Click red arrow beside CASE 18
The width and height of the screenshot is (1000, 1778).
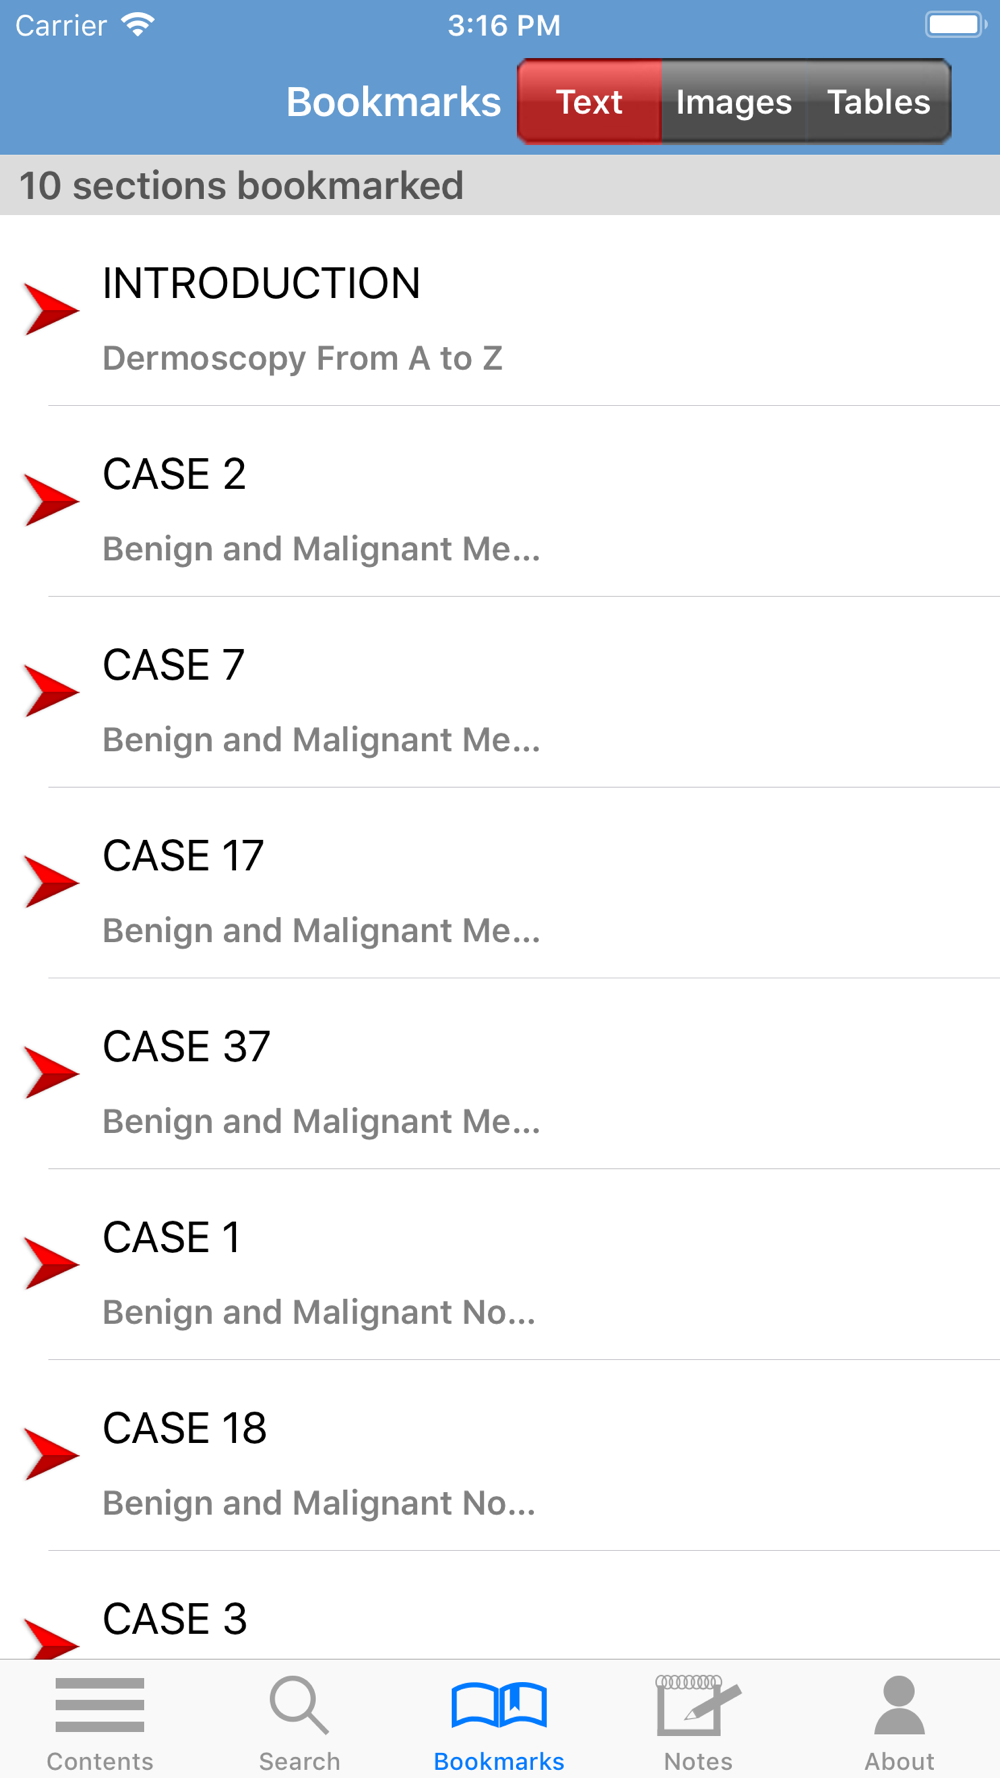click(51, 1454)
